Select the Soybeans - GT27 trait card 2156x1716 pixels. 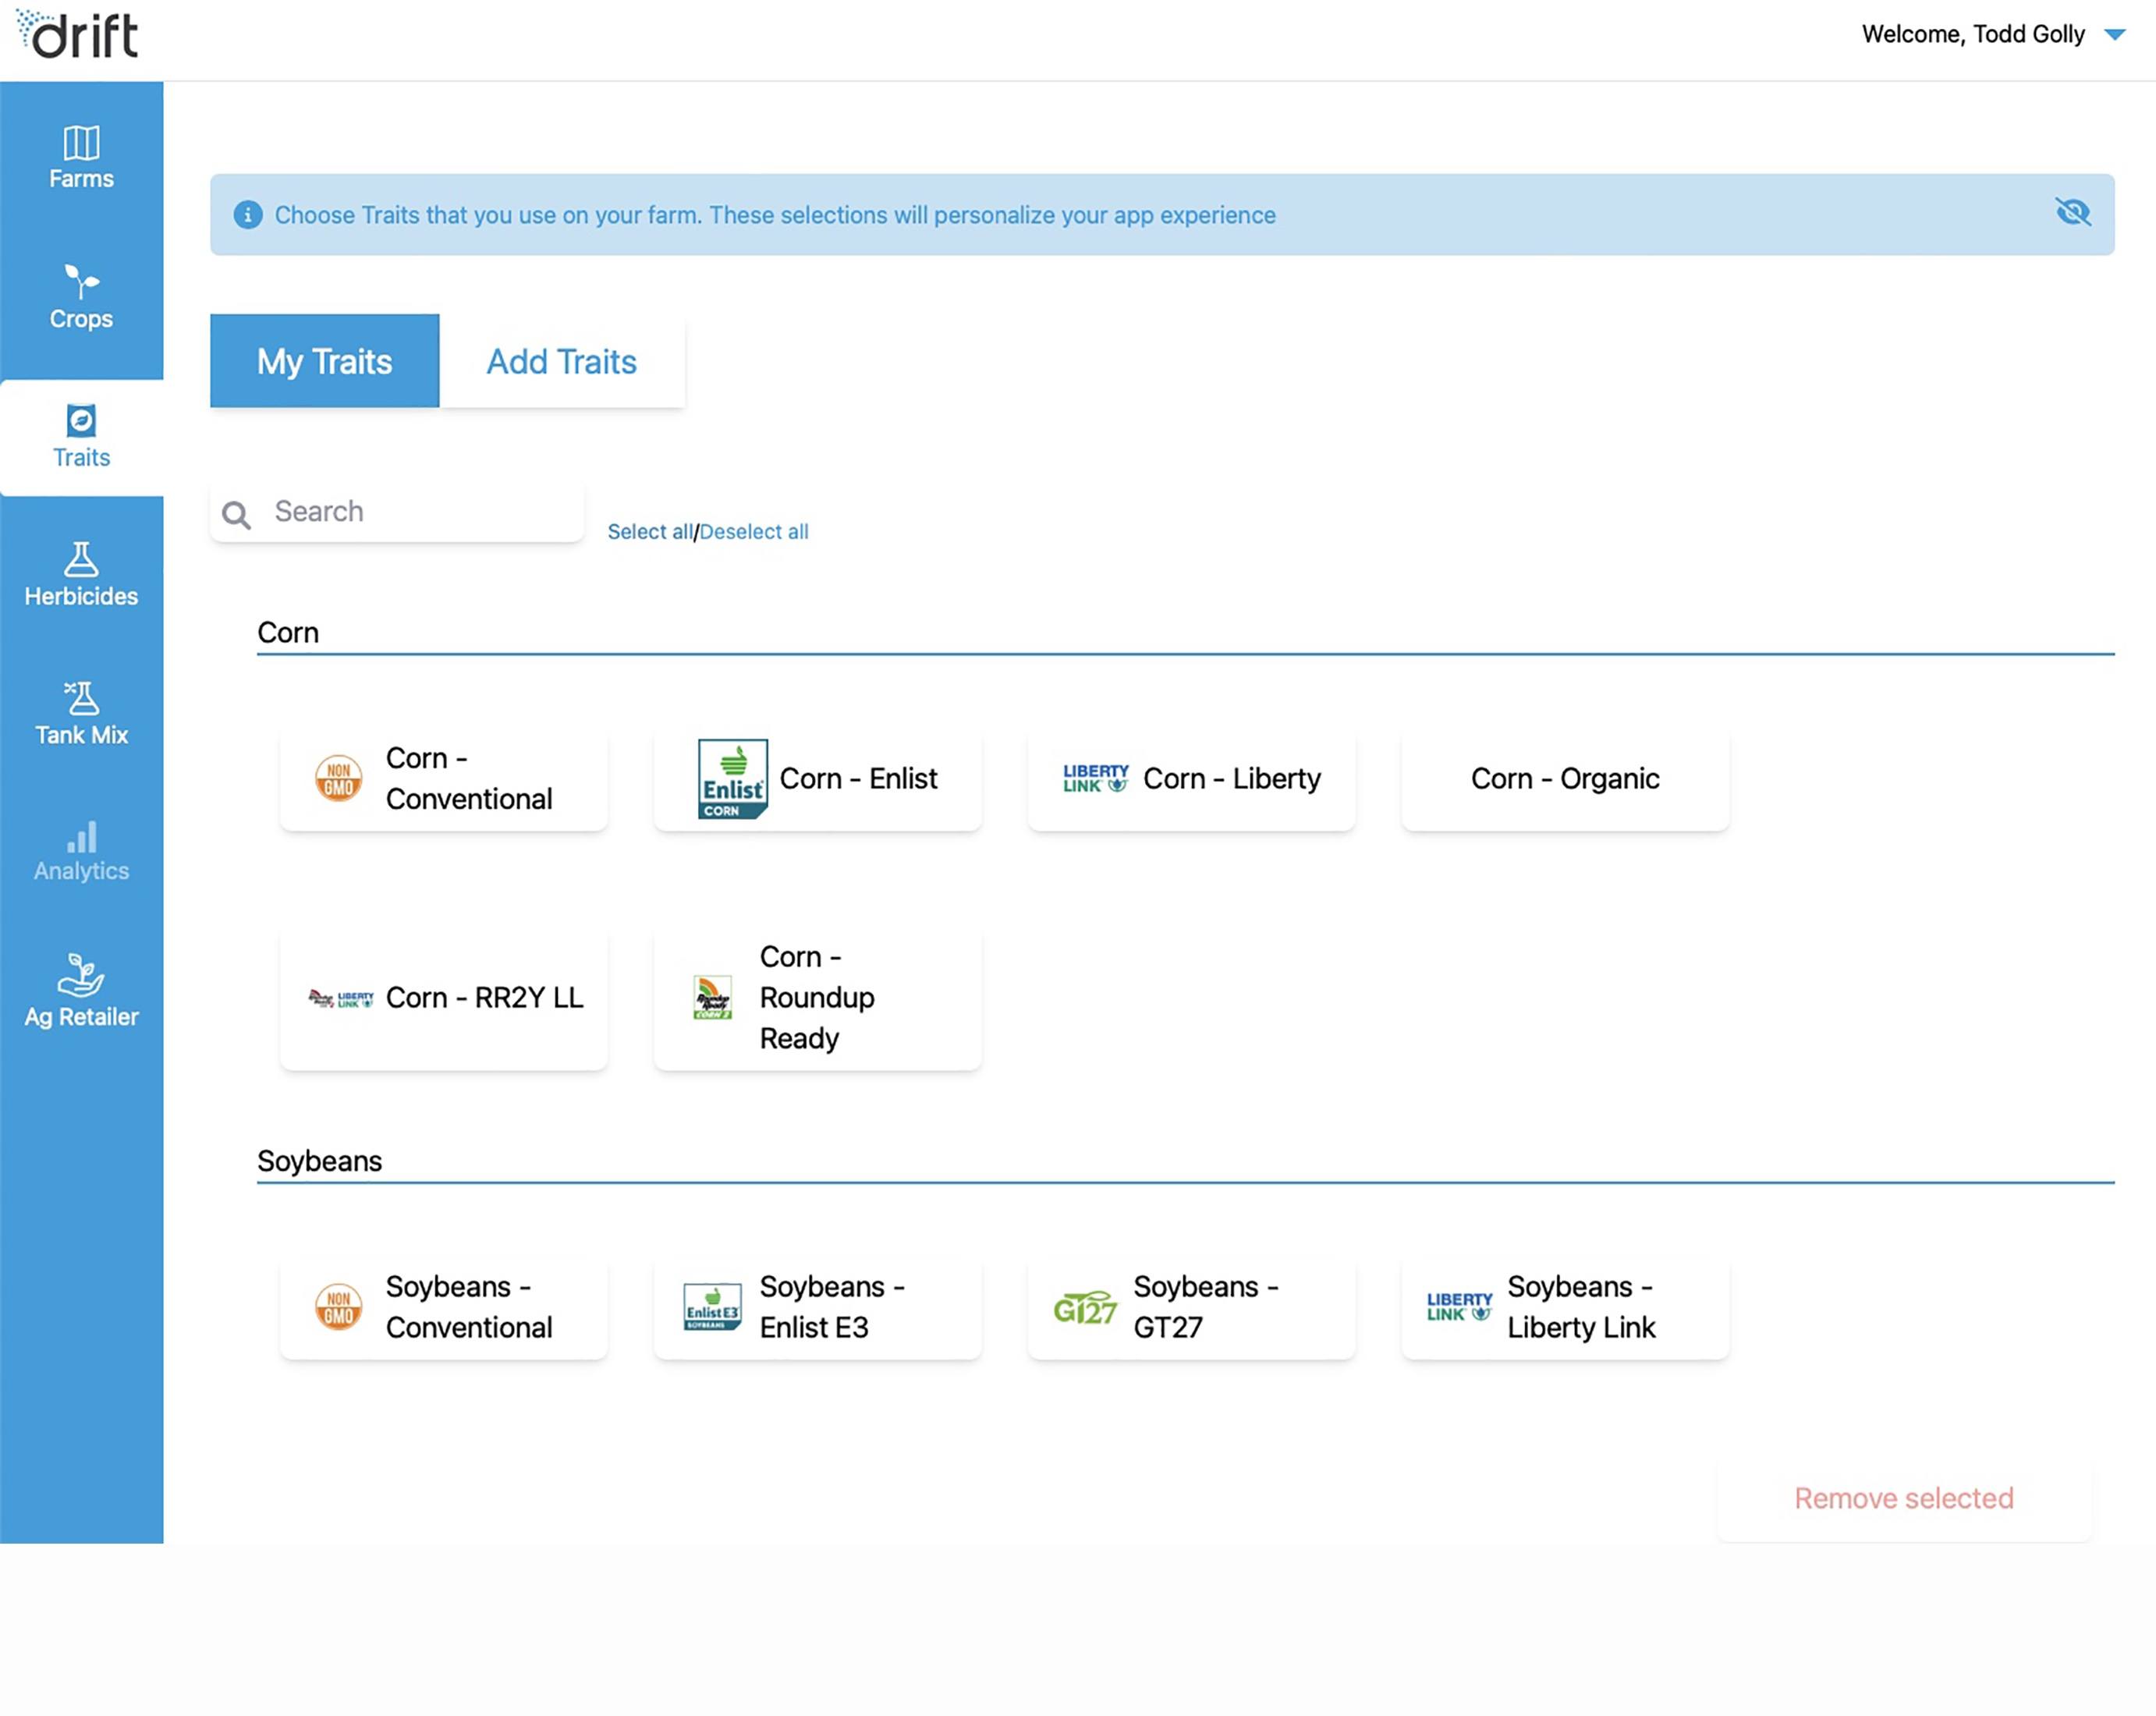click(1191, 1306)
